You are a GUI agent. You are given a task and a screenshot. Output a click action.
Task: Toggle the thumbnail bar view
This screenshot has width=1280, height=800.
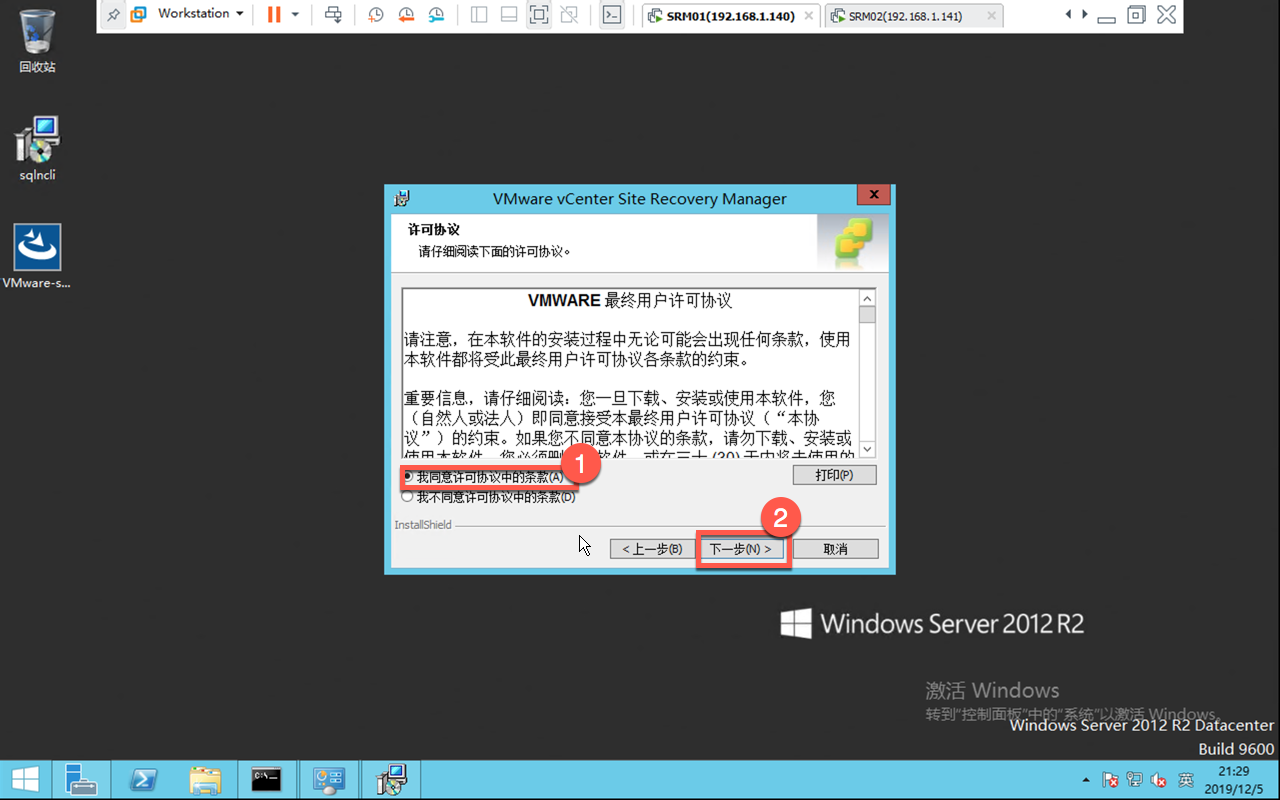[509, 15]
